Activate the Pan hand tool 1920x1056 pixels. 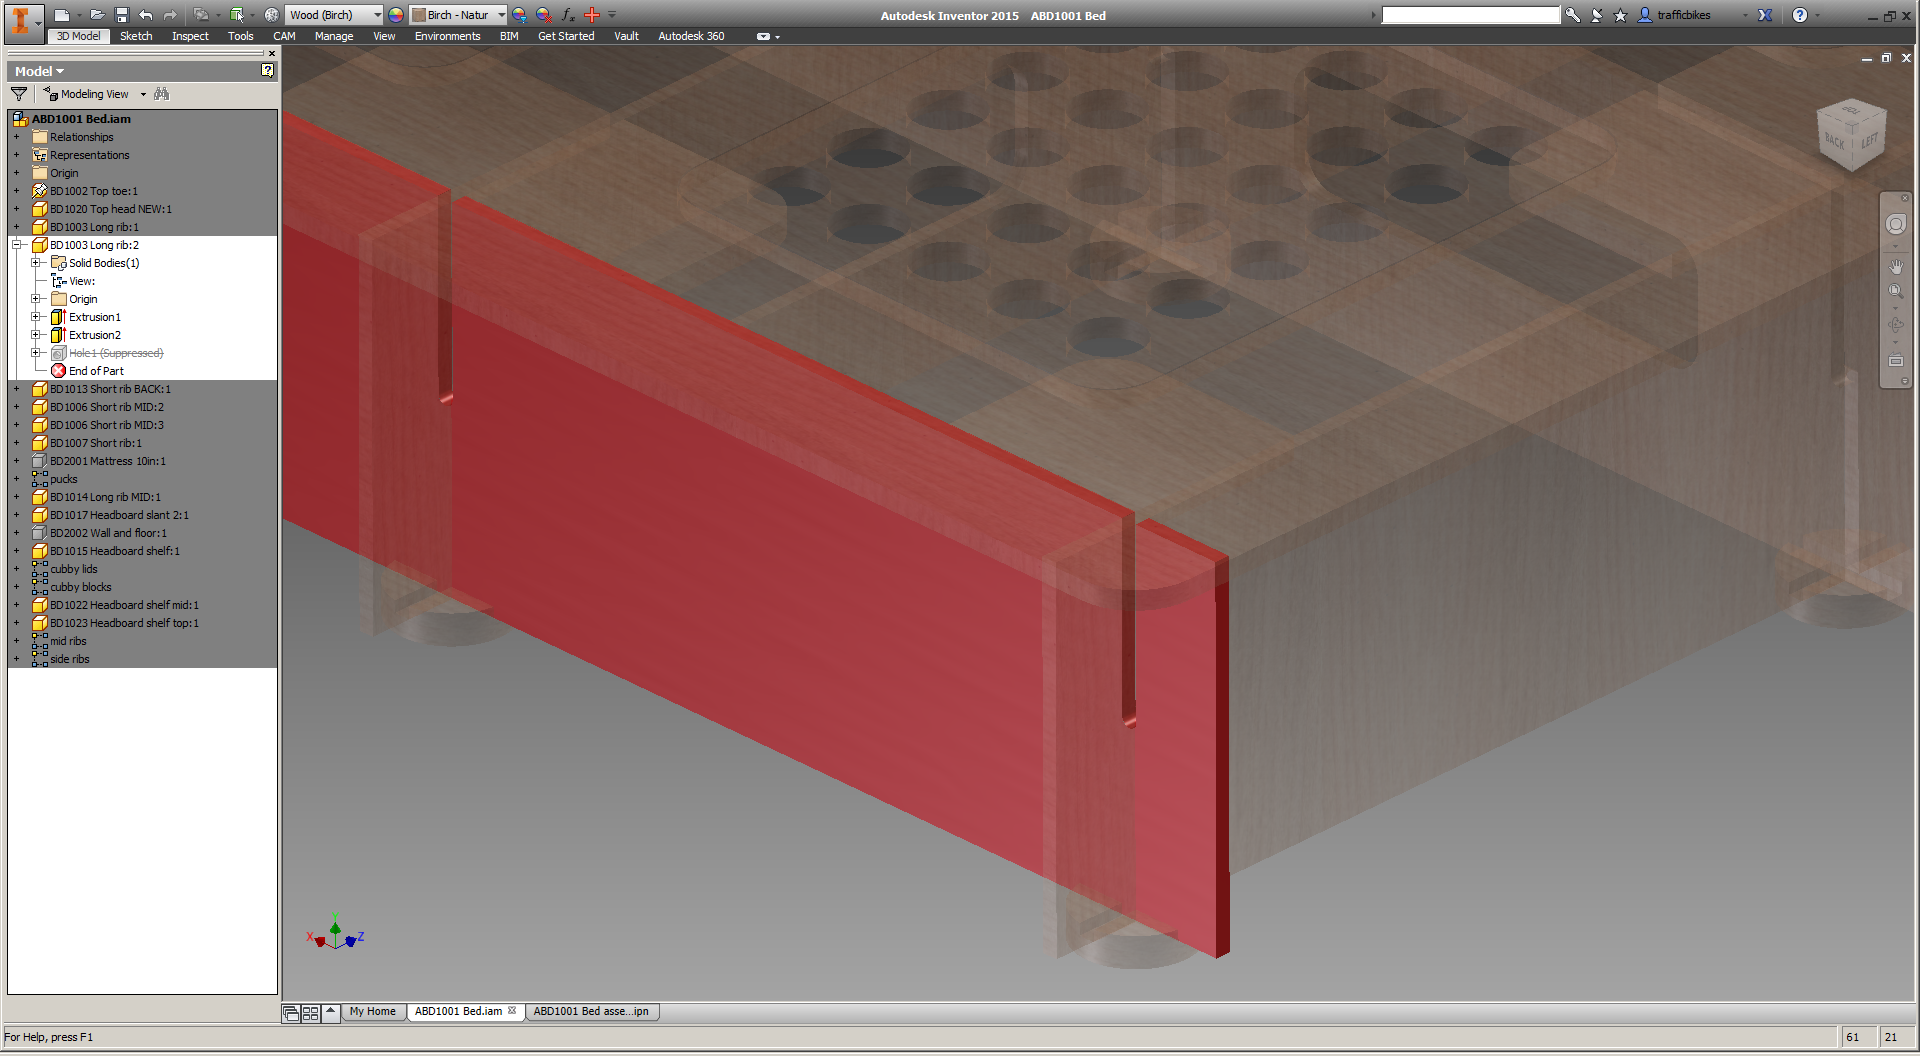click(1896, 266)
